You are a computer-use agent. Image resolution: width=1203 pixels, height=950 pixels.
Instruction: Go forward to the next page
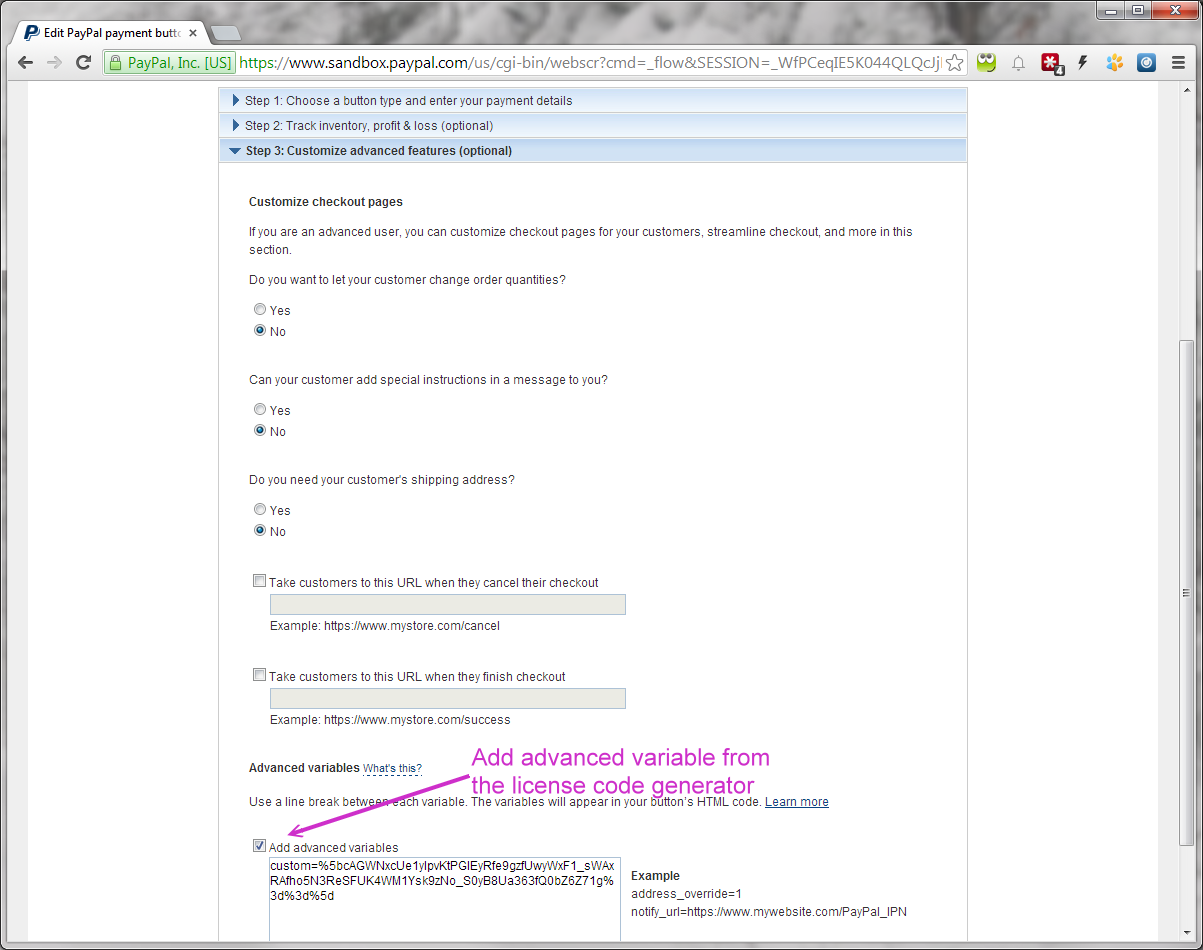tap(54, 63)
